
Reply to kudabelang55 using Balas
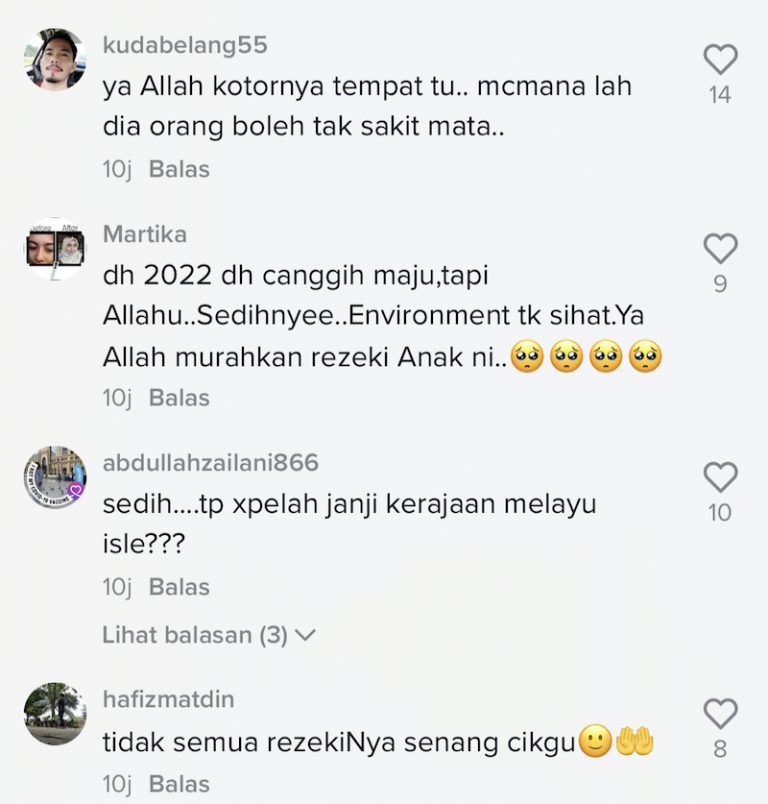point(179,169)
